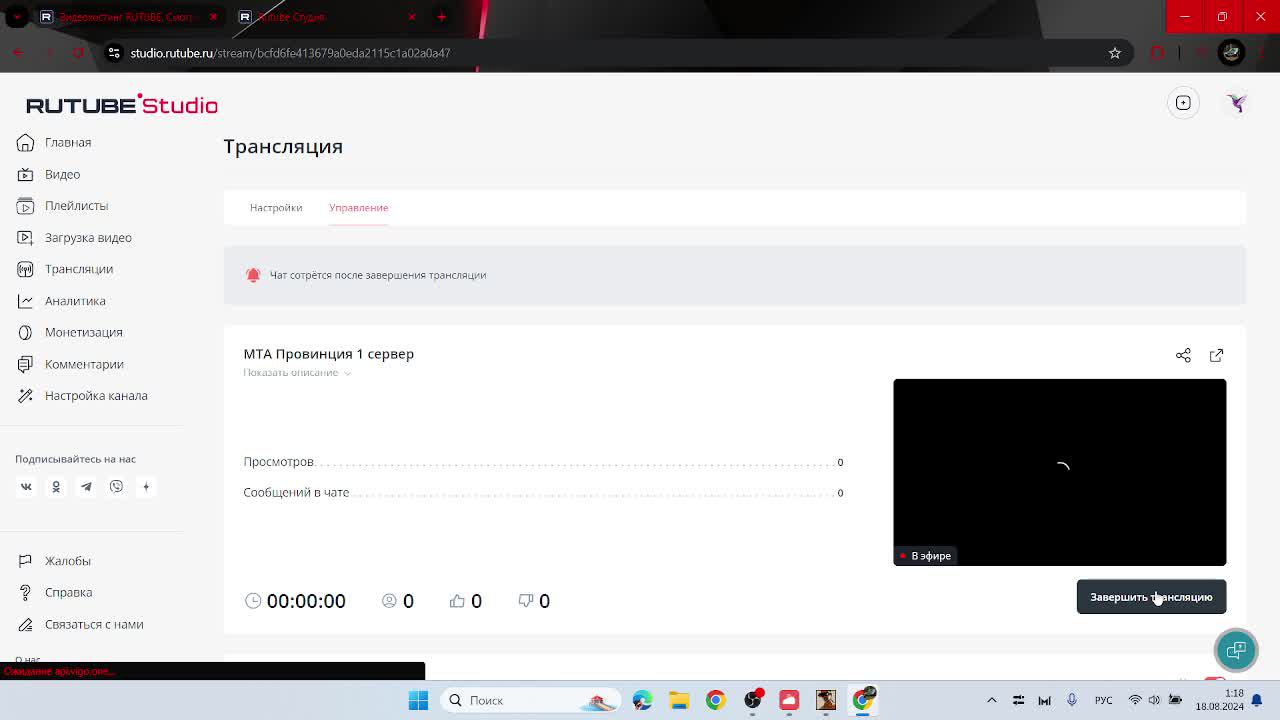Click the VK social icon
The height and width of the screenshot is (720, 1280).
tap(26, 487)
